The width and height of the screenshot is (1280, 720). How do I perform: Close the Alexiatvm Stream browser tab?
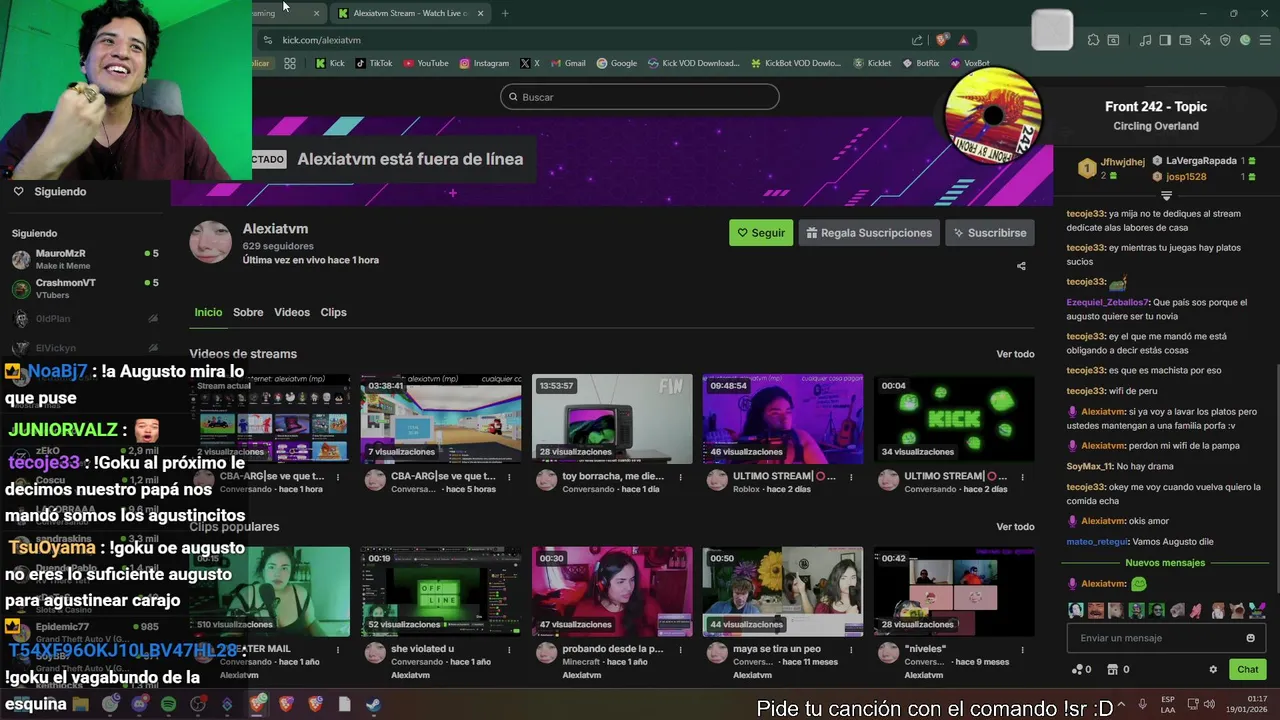point(480,13)
